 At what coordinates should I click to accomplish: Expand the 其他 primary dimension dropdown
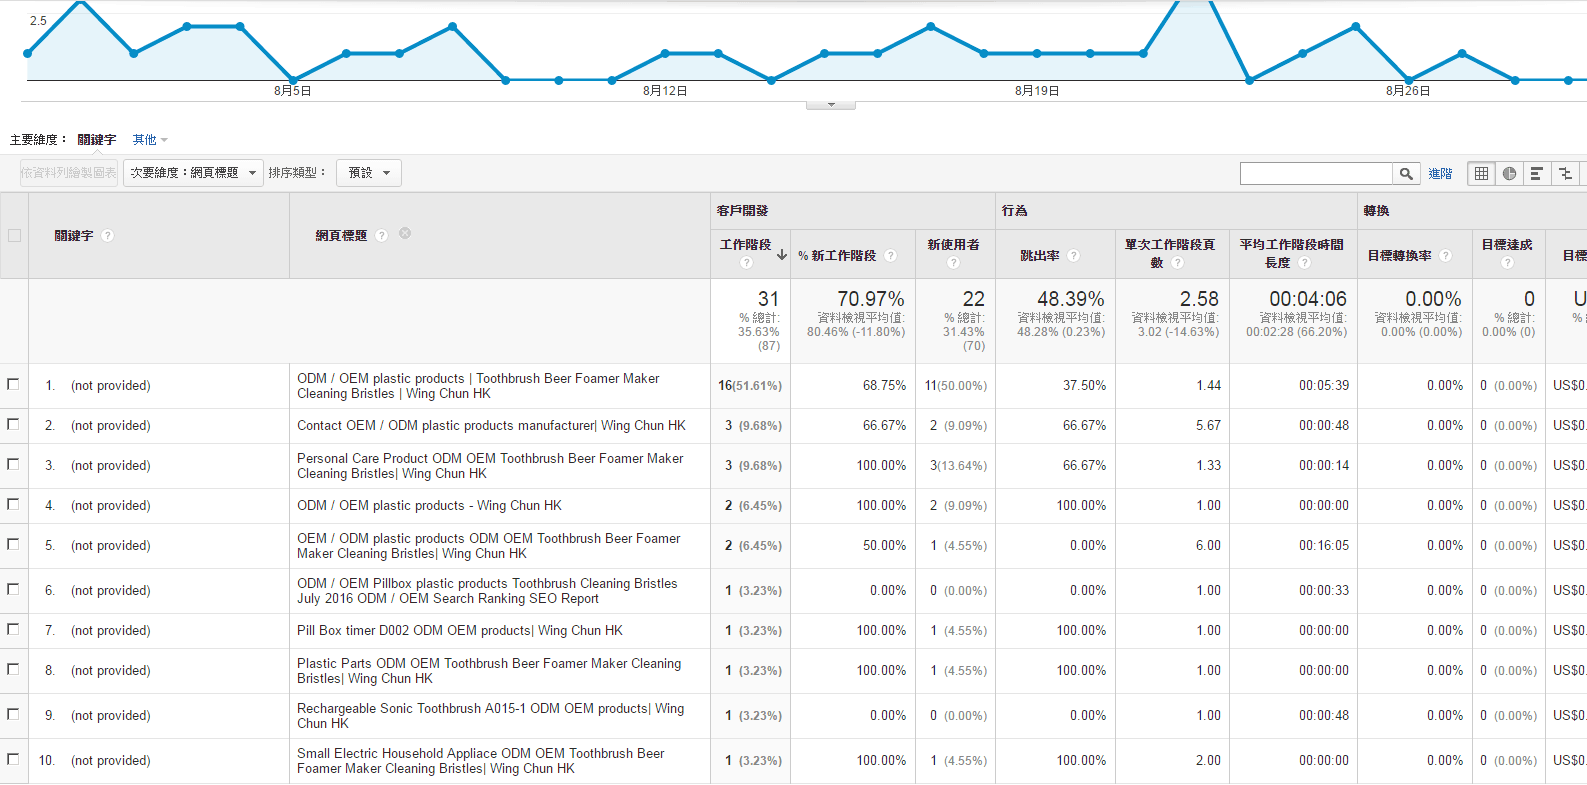tap(150, 140)
